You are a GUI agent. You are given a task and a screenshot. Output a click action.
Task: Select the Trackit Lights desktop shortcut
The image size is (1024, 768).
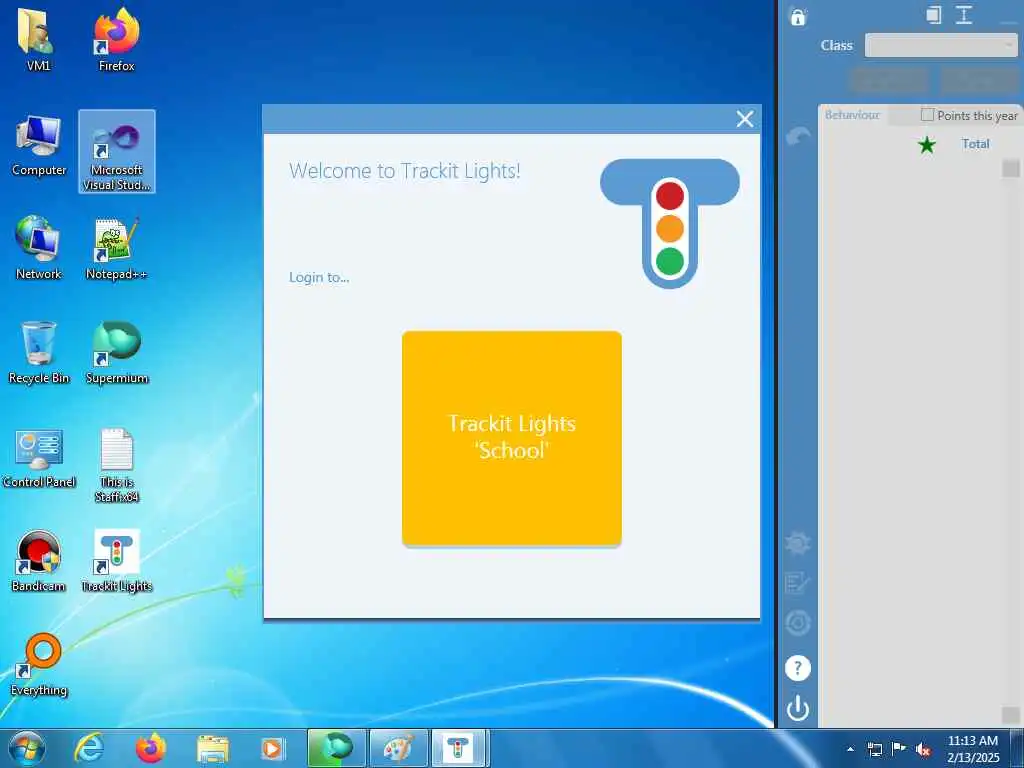117,560
